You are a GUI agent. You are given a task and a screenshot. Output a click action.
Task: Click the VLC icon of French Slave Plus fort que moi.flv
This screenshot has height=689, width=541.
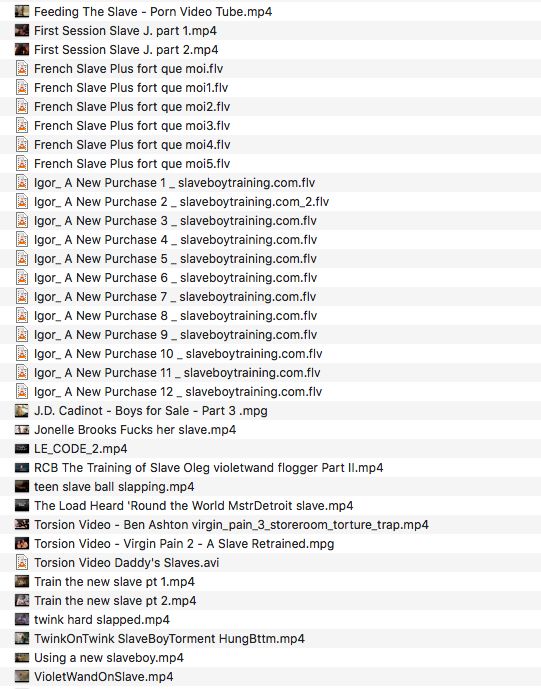(x=22, y=69)
